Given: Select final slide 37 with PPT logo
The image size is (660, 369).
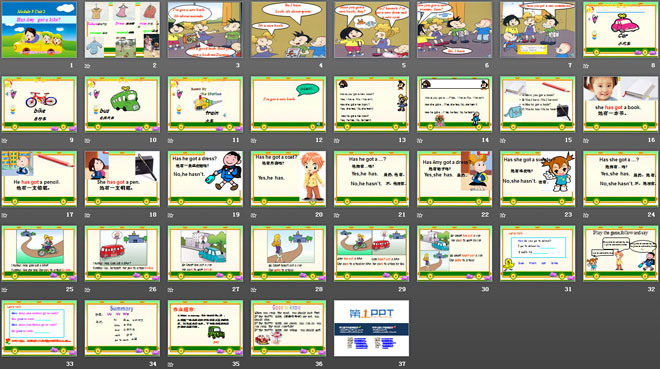Looking at the screenshot, I should tap(371, 328).
